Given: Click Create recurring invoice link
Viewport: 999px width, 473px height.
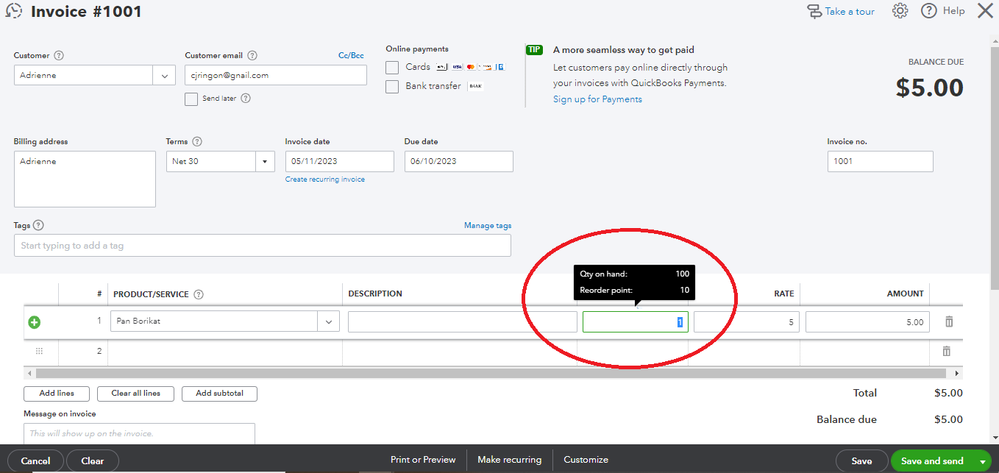Looking at the screenshot, I should [325, 180].
